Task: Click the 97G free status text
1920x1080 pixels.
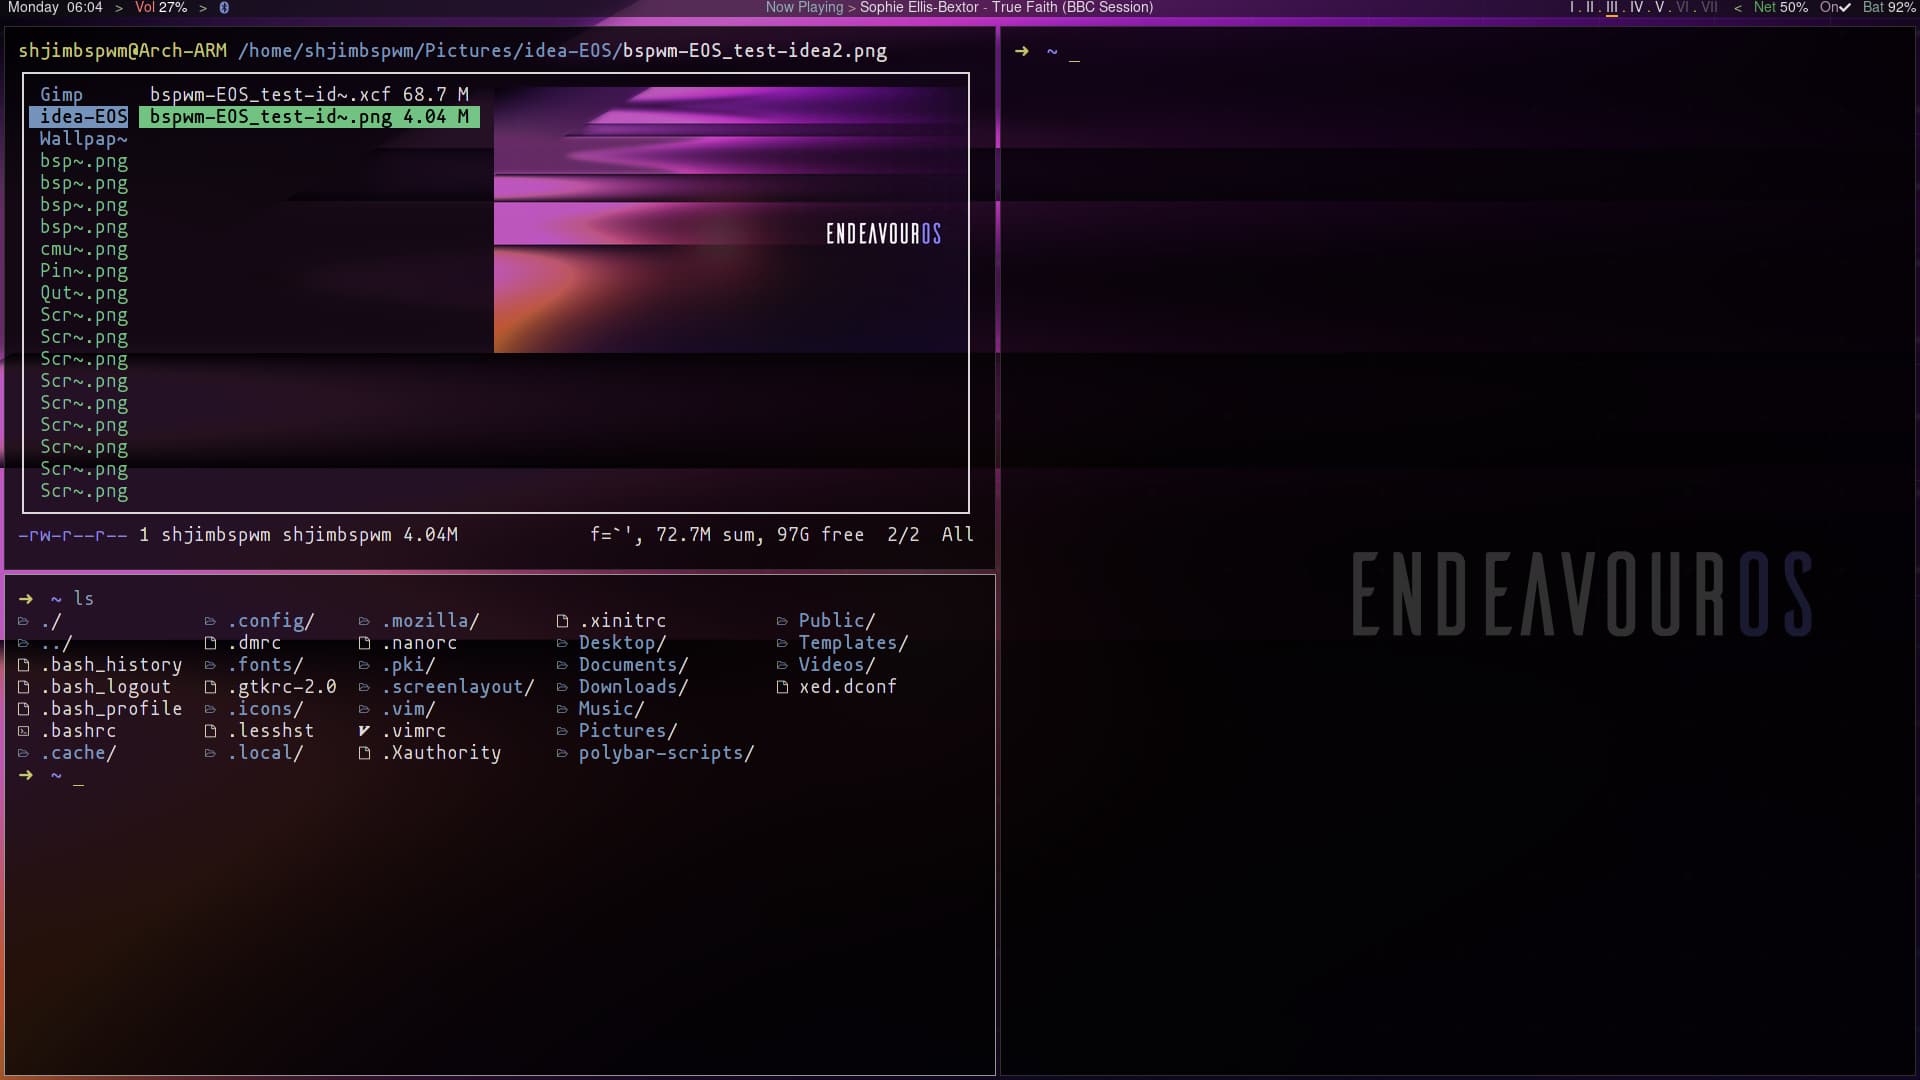Action: 820,535
